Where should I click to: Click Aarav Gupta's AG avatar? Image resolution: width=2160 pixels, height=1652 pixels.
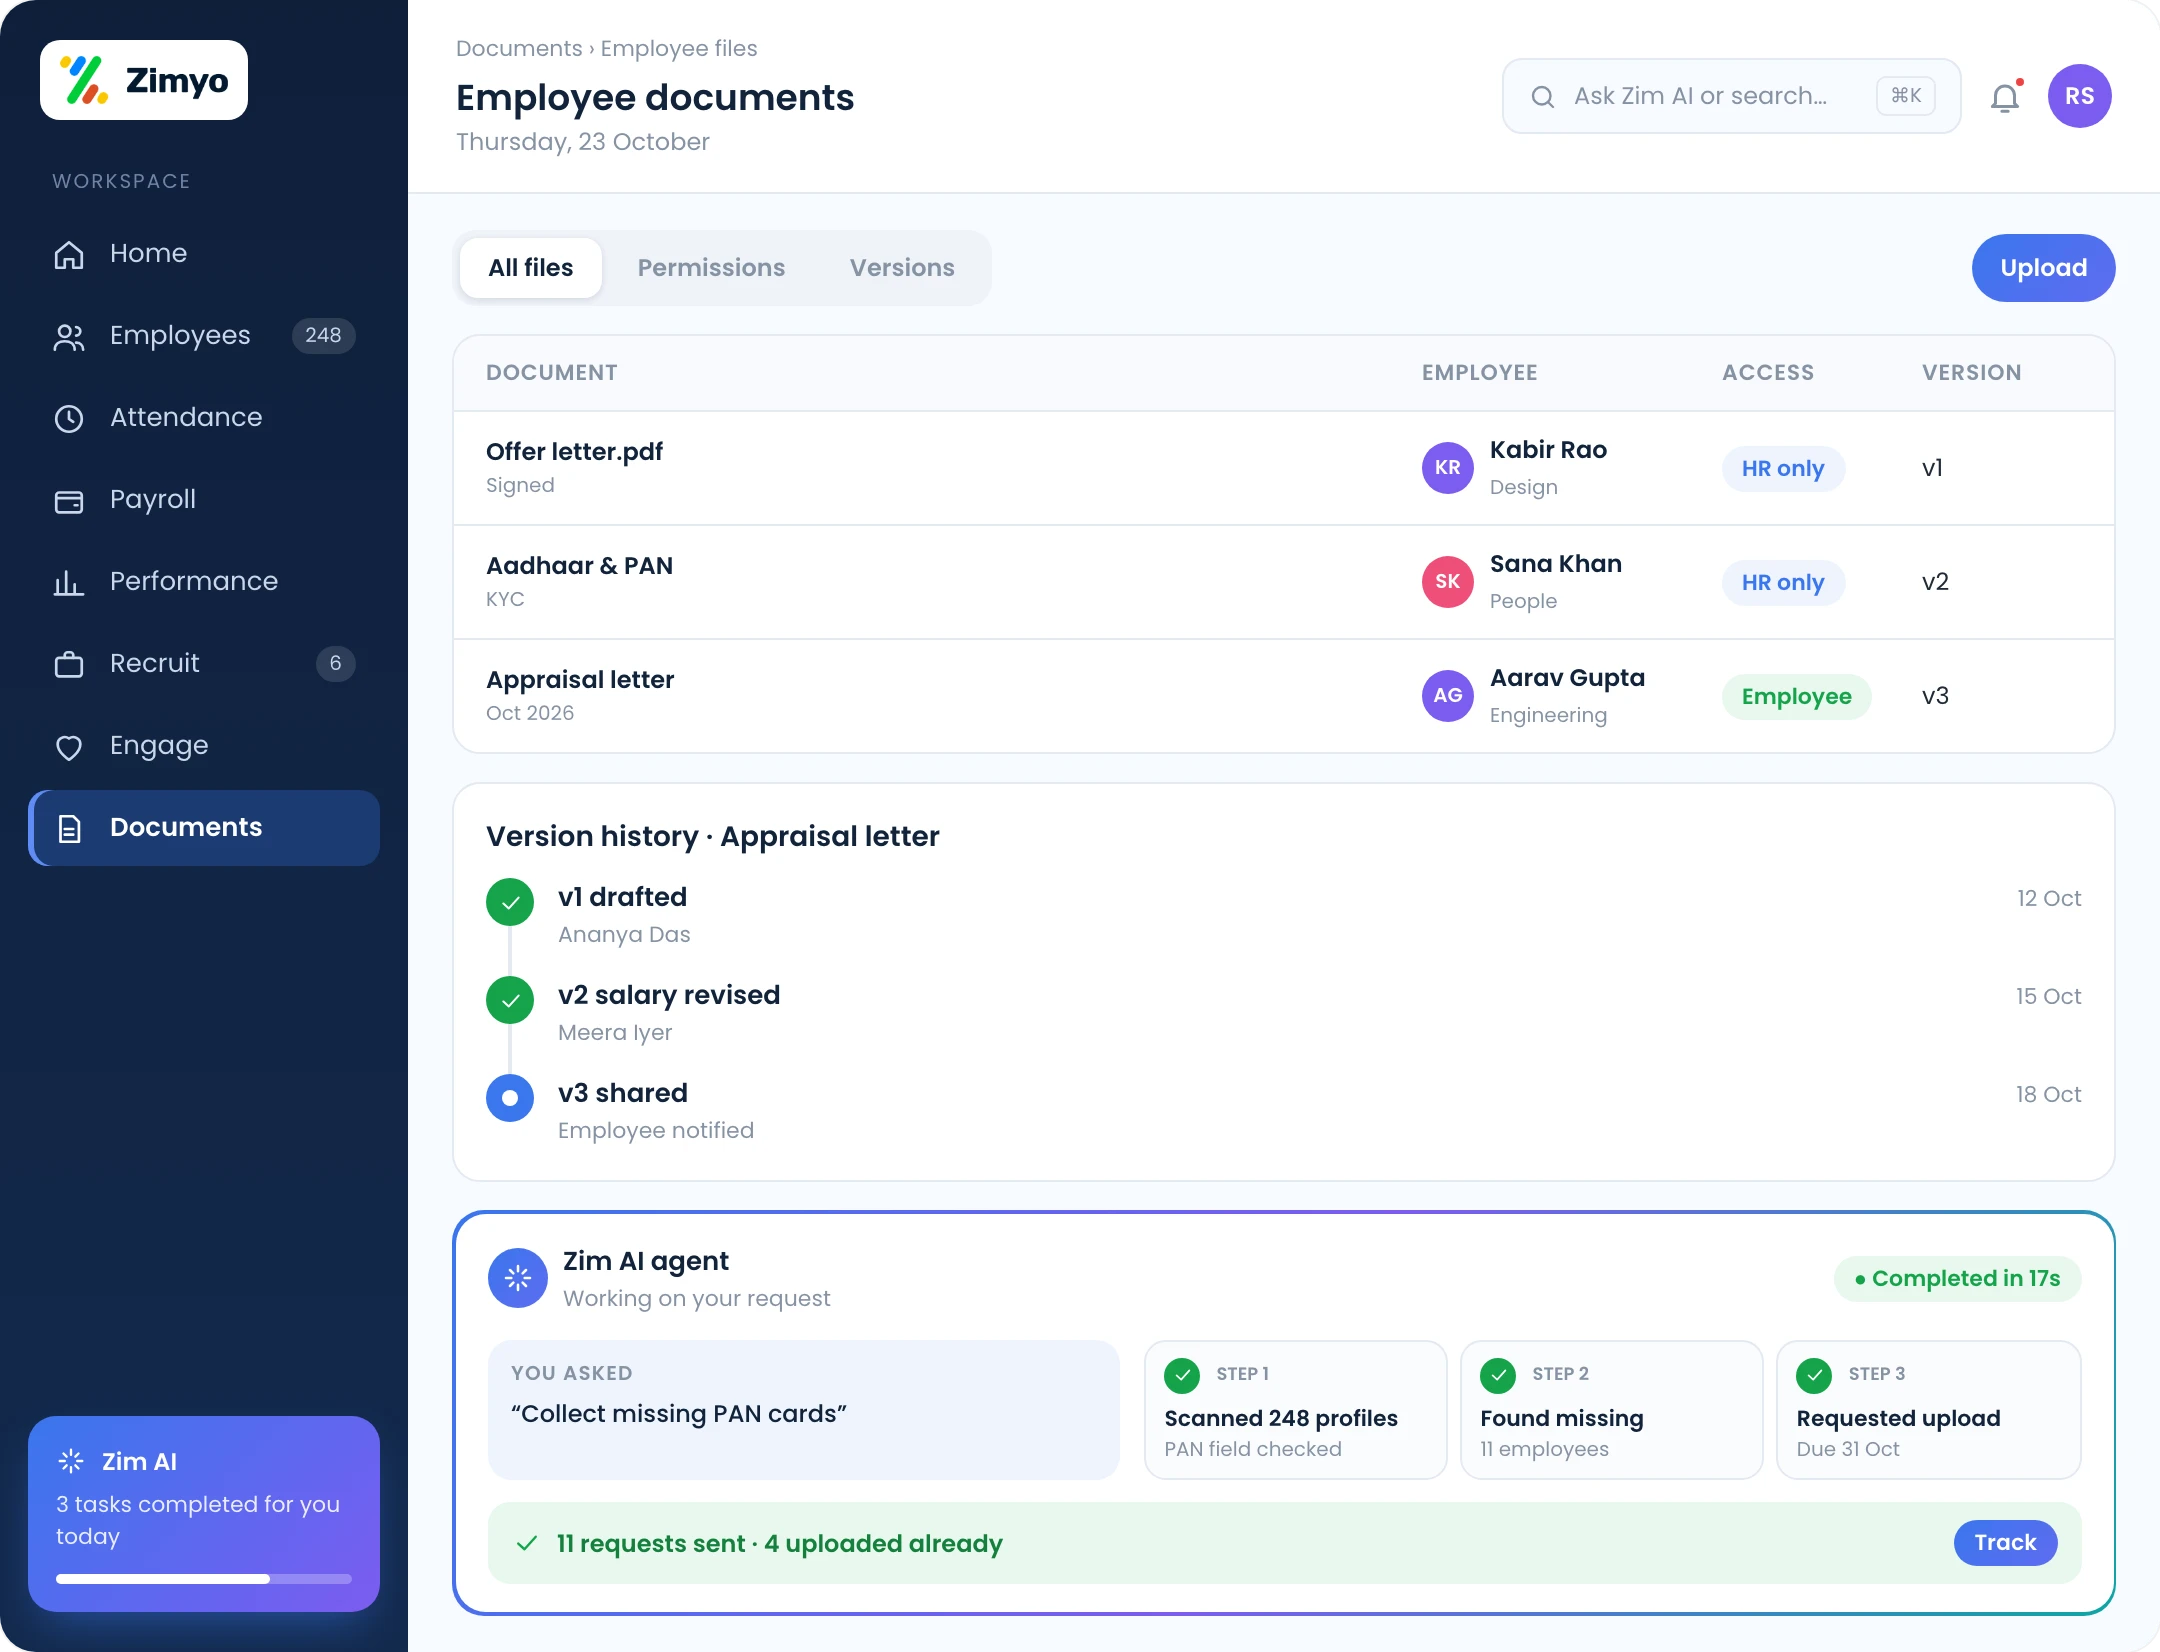[1448, 696]
